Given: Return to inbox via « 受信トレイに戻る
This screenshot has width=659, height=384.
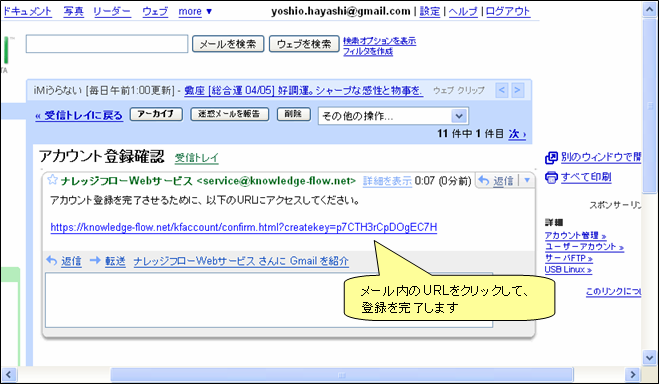Looking at the screenshot, I should point(79,116).
